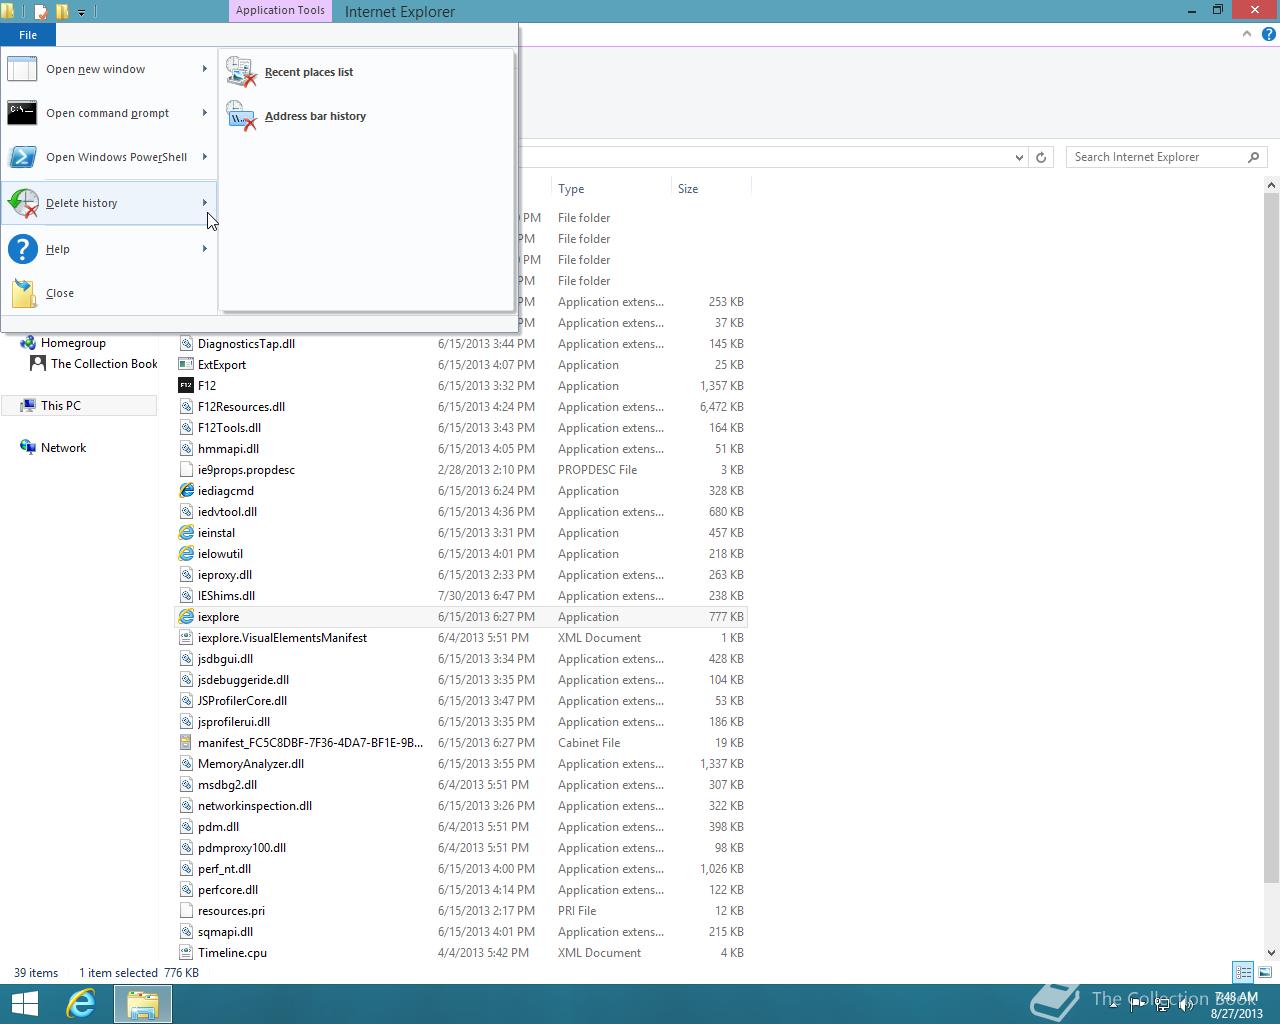The height and width of the screenshot is (1024, 1280).
Task: Click File Explorer taskbar button
Action: click(142, 1004)
